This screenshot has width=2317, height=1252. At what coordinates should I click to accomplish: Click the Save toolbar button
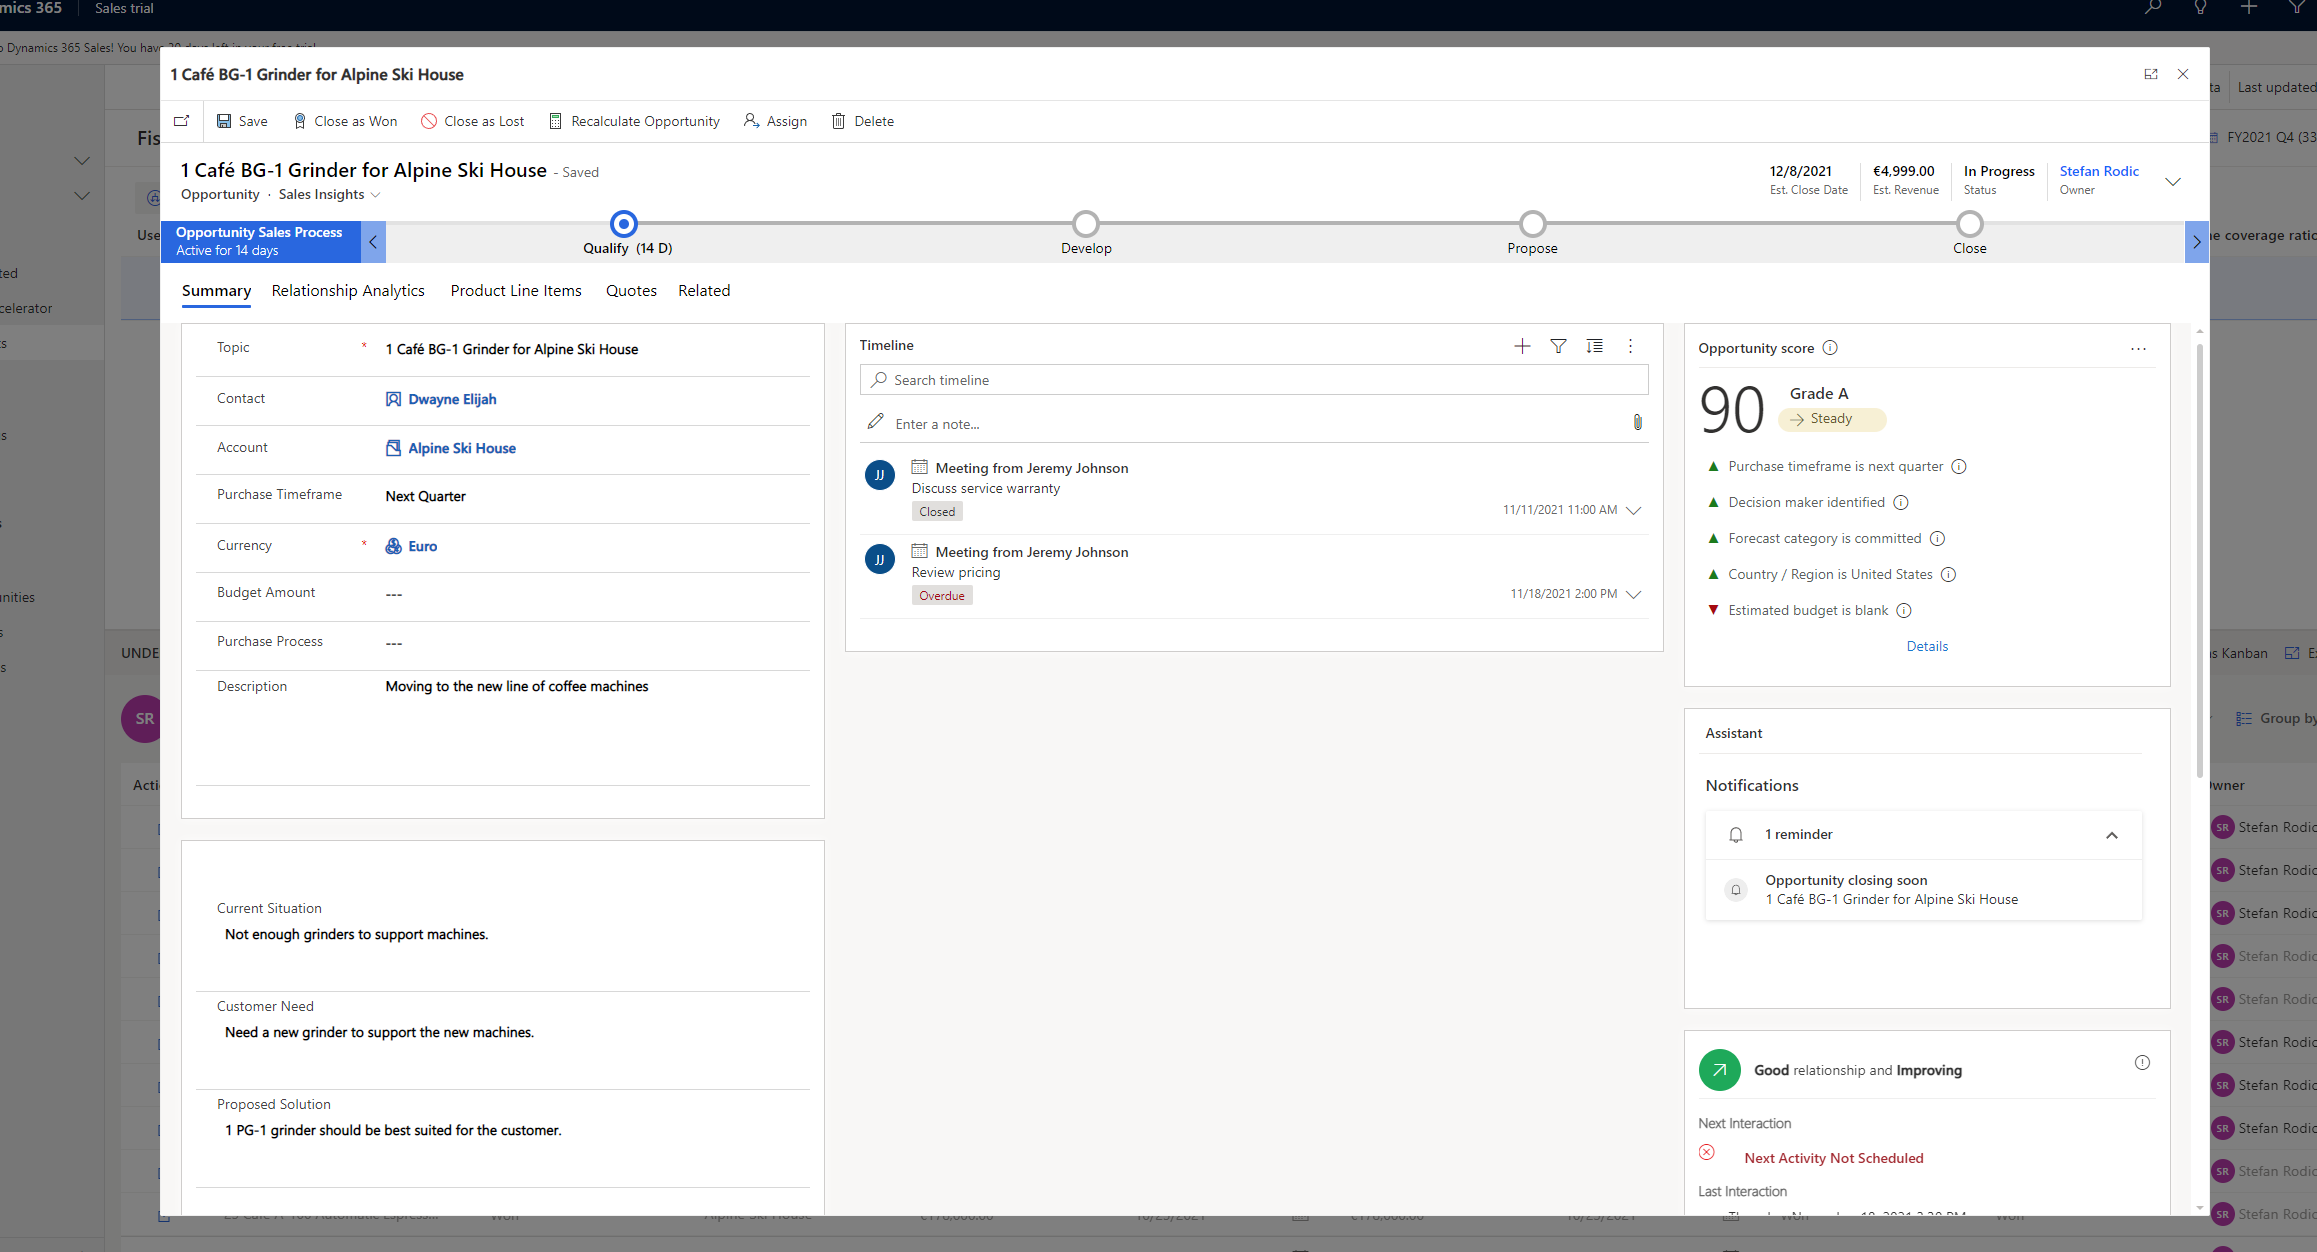pyautogui.click(x=242, y=121)
